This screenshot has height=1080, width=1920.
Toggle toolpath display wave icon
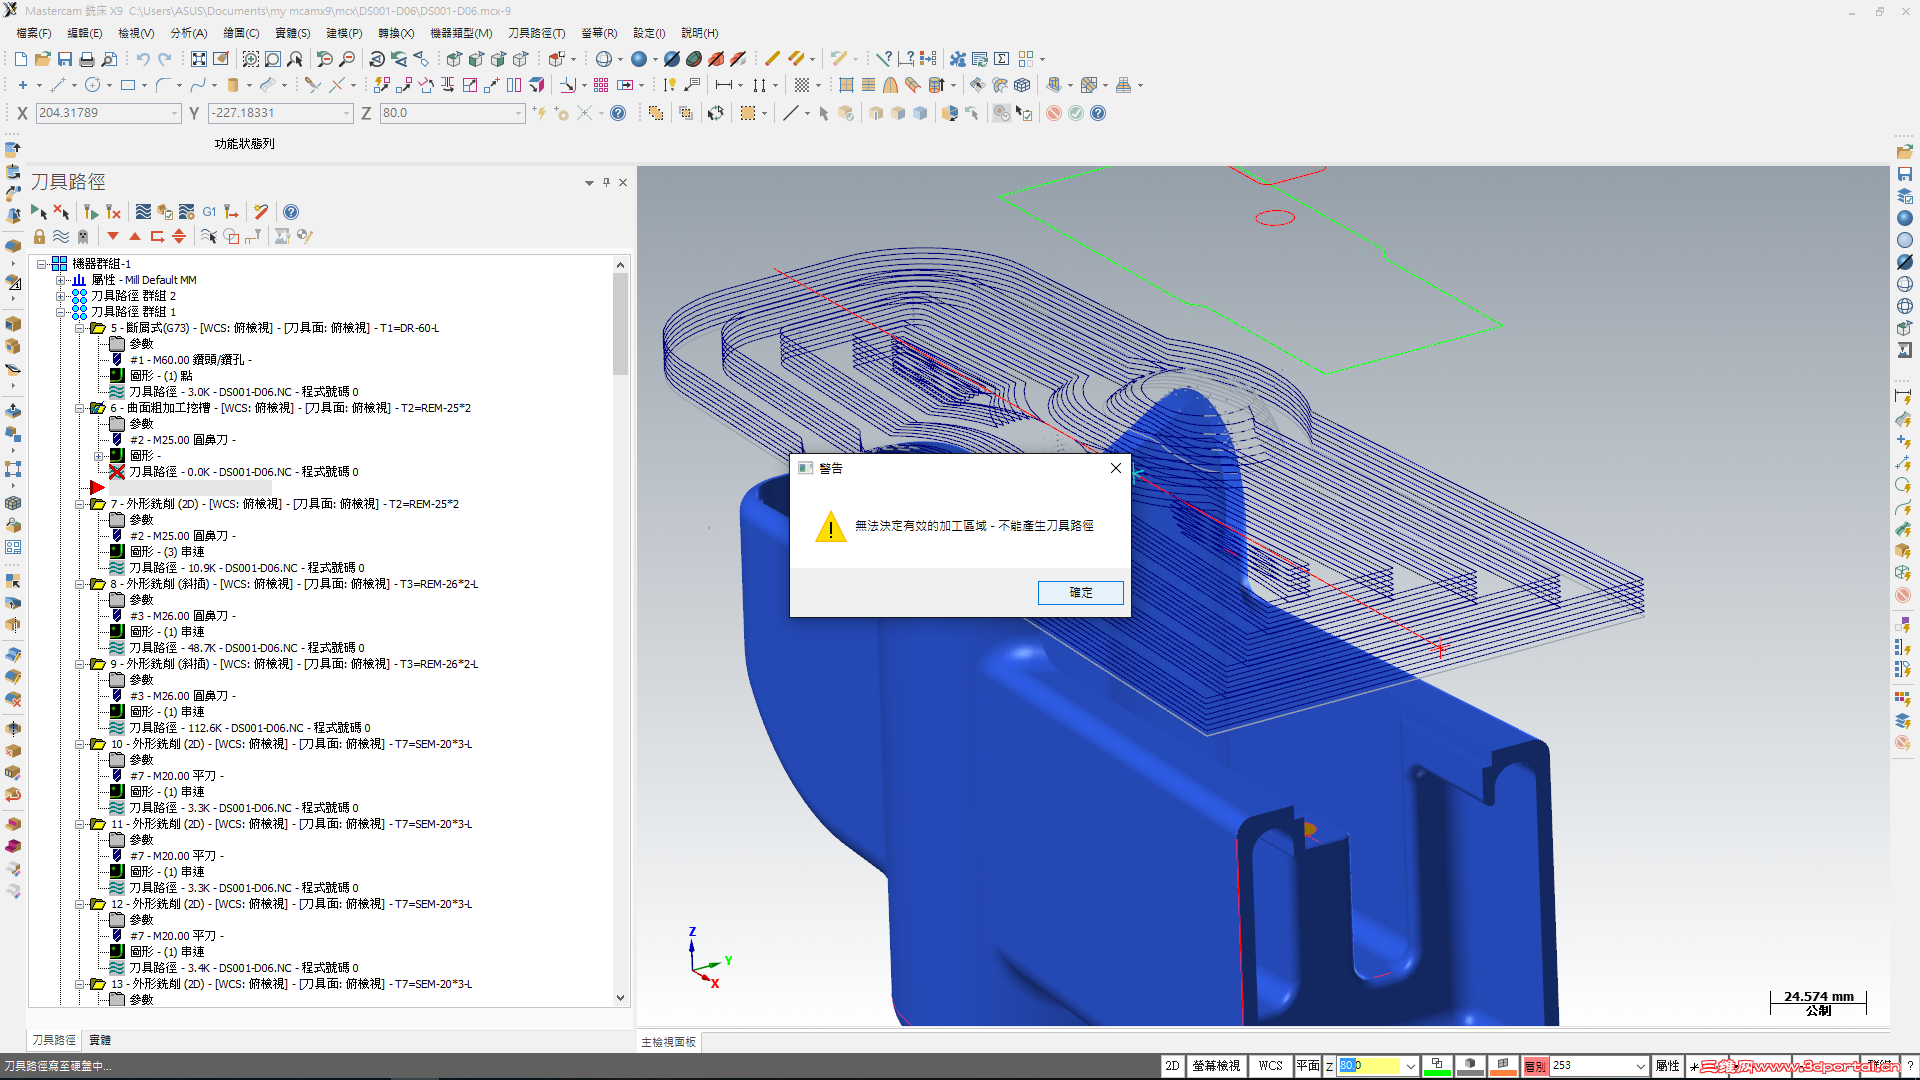(61, 237)
